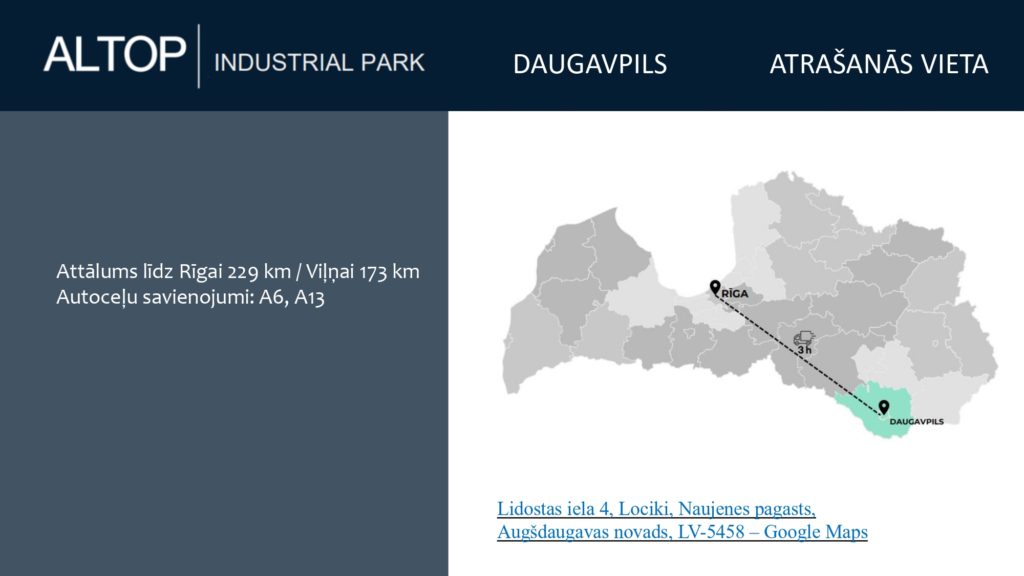The image size is (1024, 576).
Task: Click the "Autoceļu savienojumi: A6, A13" line
Action: [x=190, y=298]
